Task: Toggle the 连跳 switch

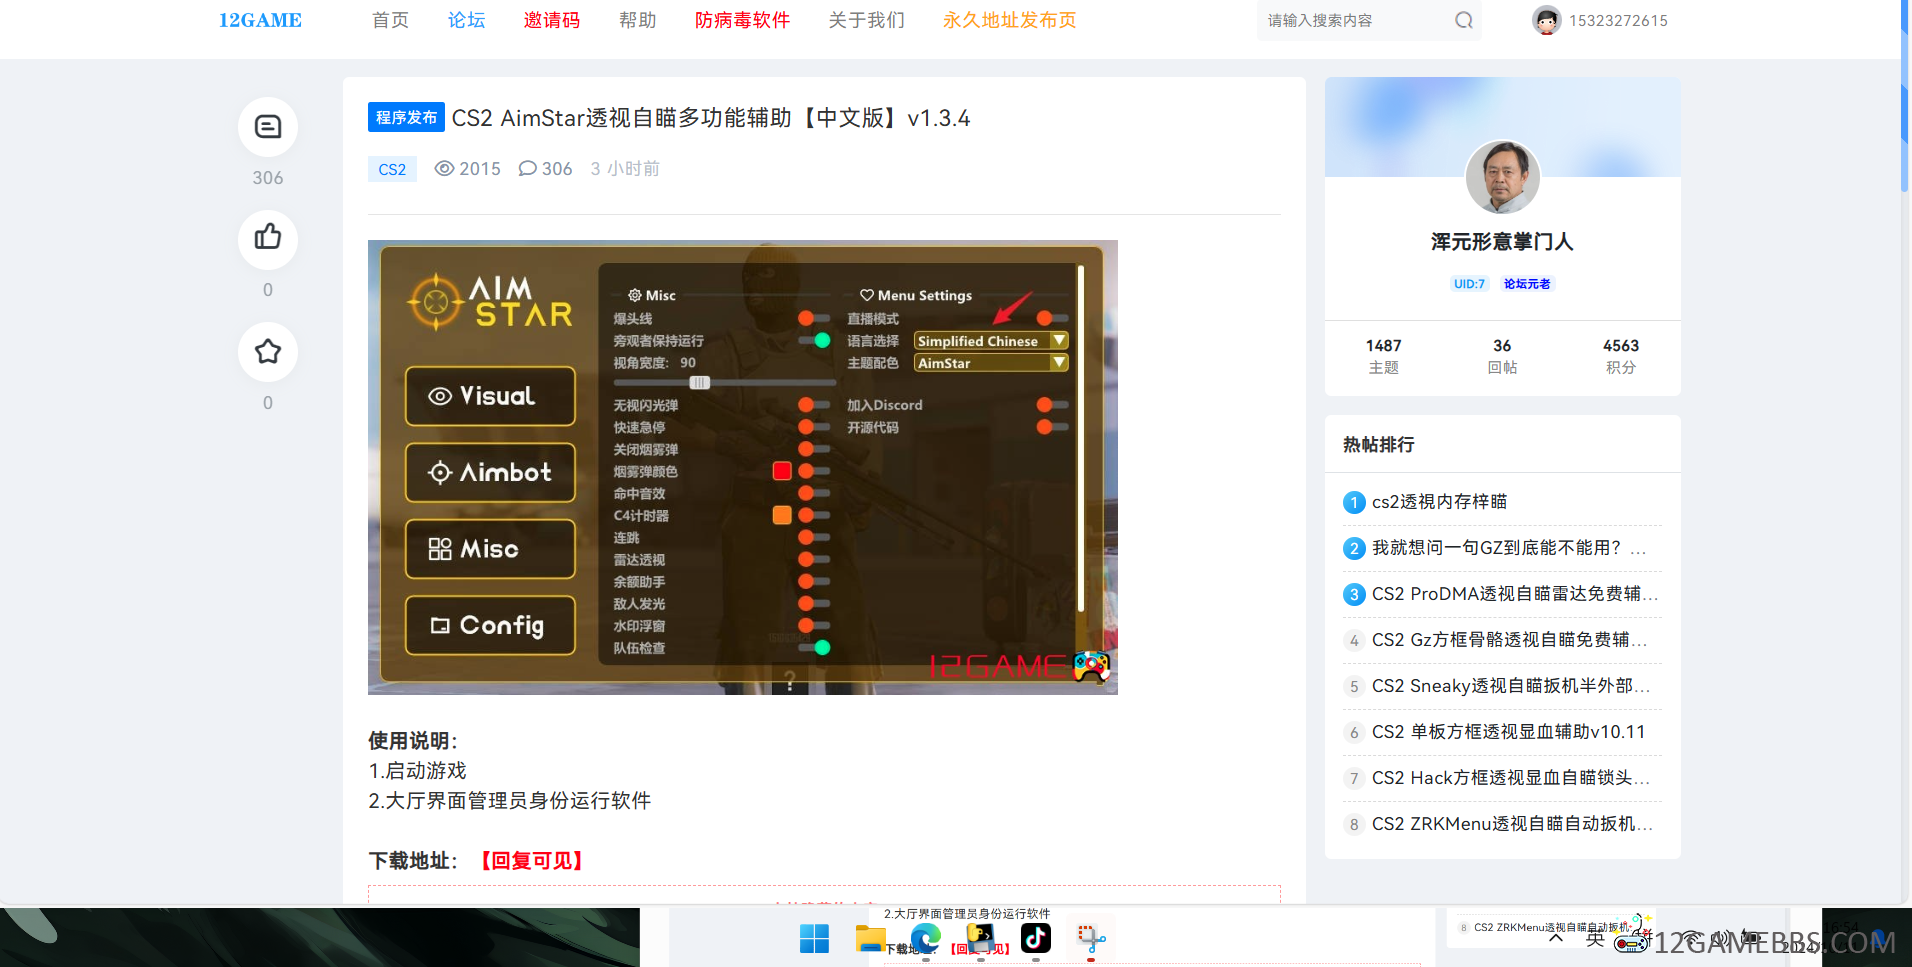Action: pyautogui.click(x=813, y=537)
